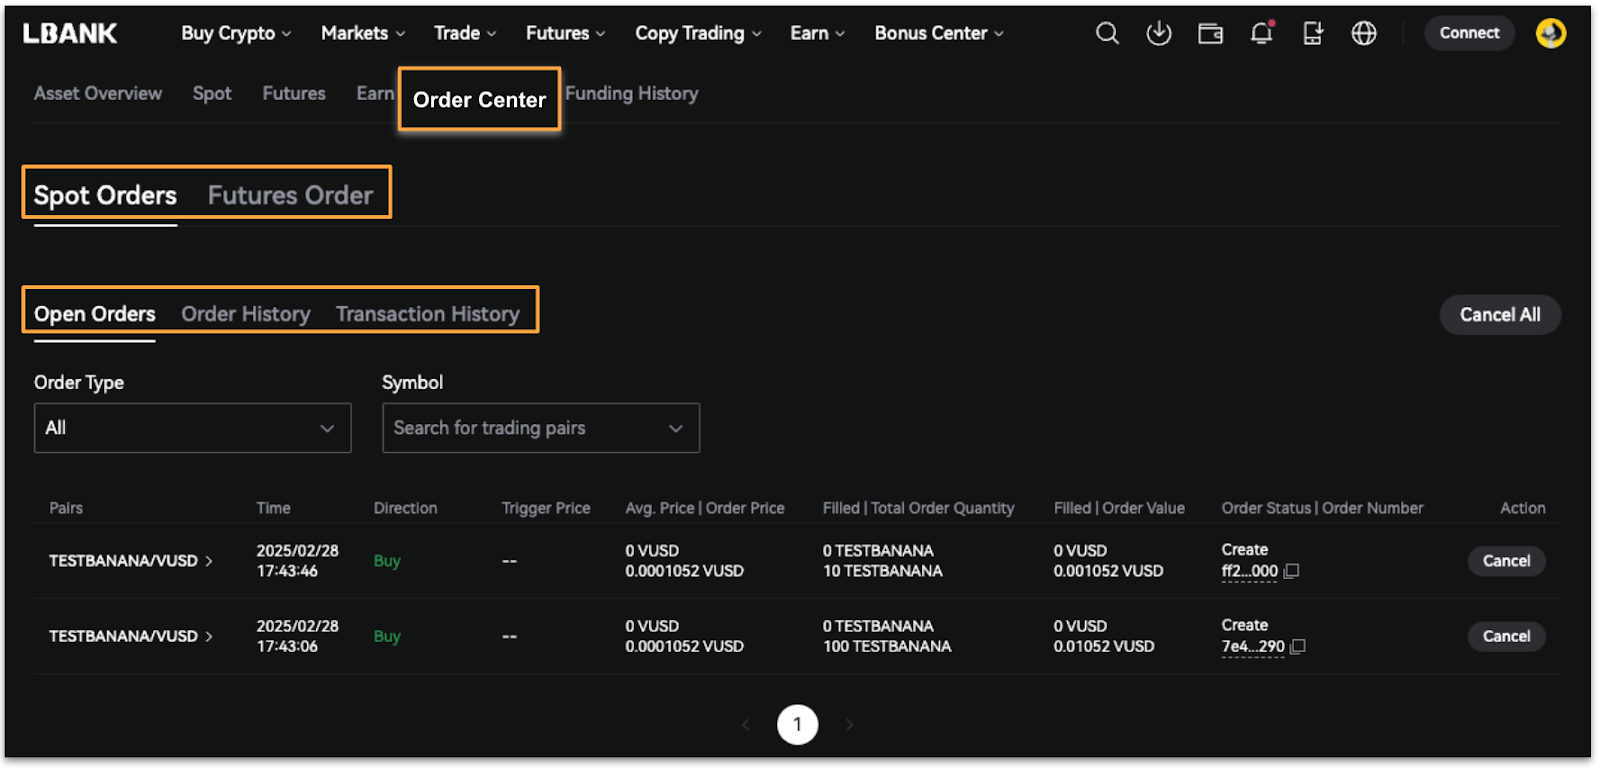Open the Symbol trading pairs dropdown
1600x768 pixels.
click(541, 428)
